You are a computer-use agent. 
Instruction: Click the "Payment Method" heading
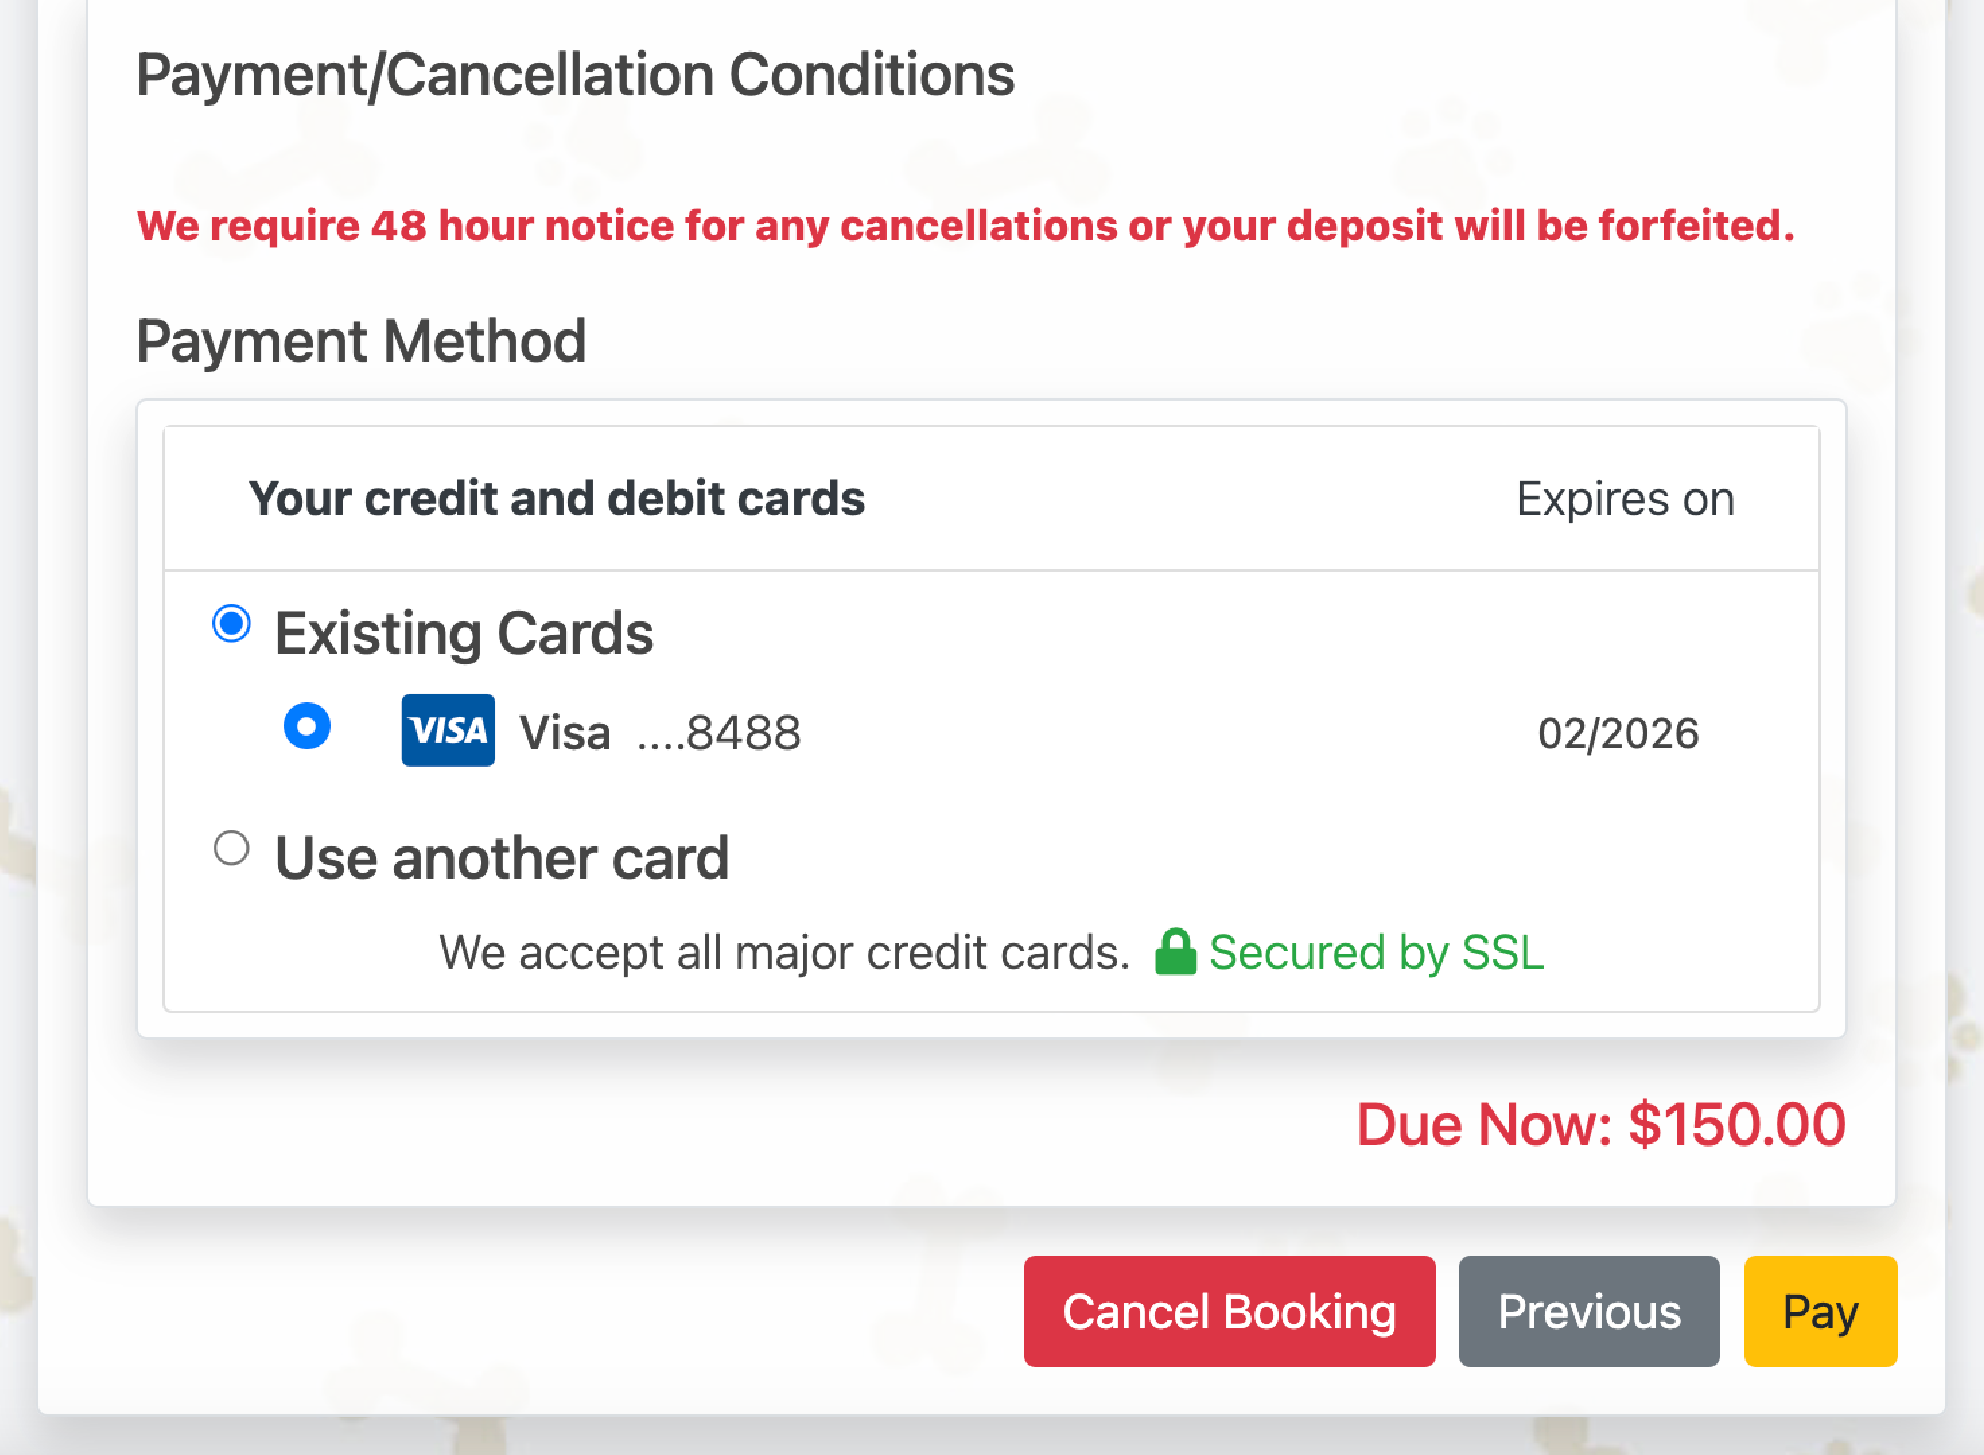(361, 341)
